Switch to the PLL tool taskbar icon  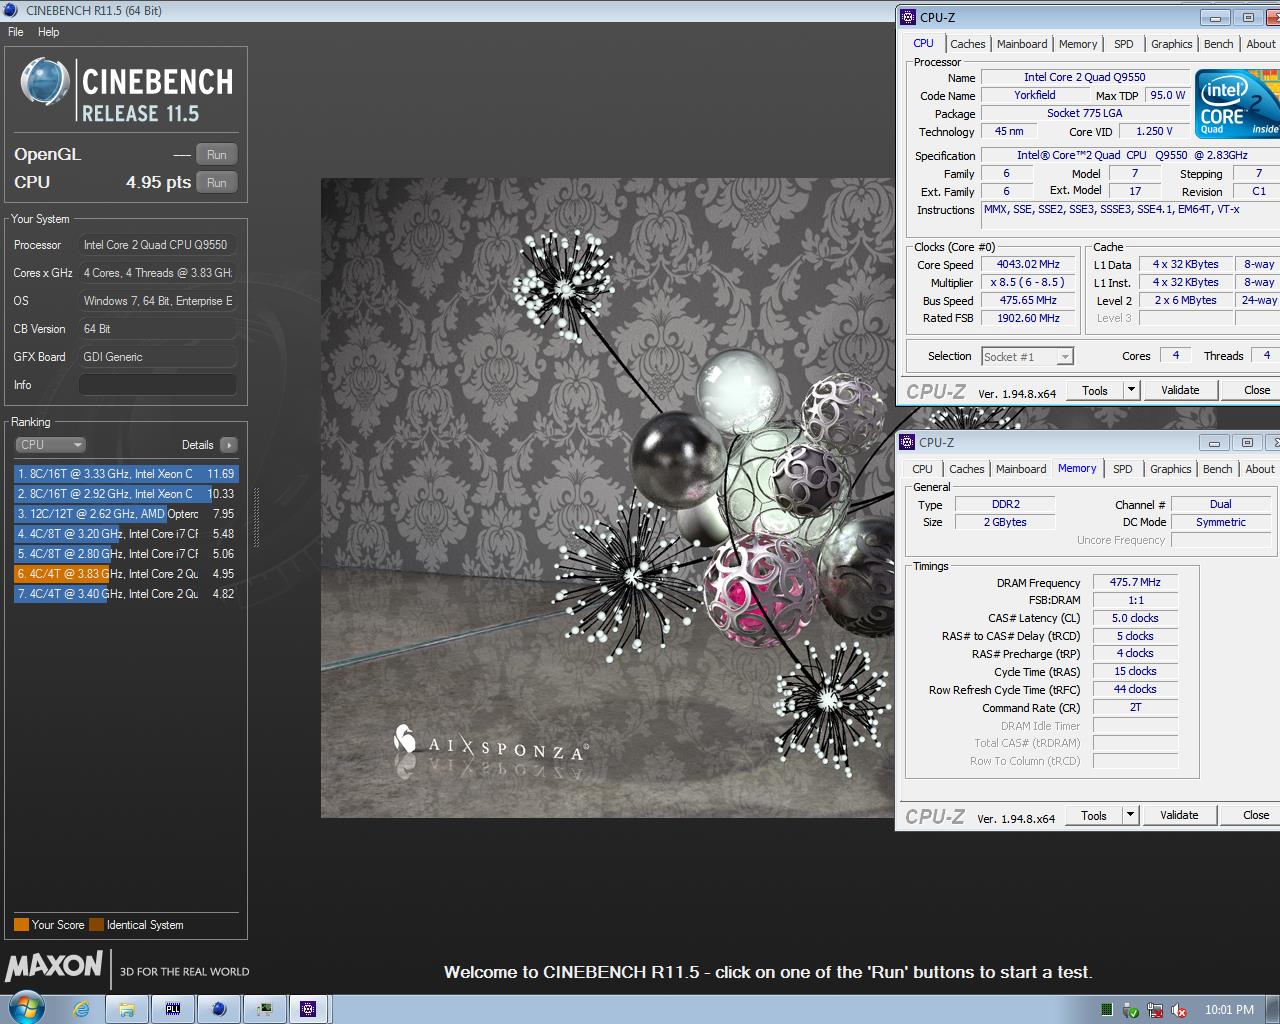pos(173,1009)
